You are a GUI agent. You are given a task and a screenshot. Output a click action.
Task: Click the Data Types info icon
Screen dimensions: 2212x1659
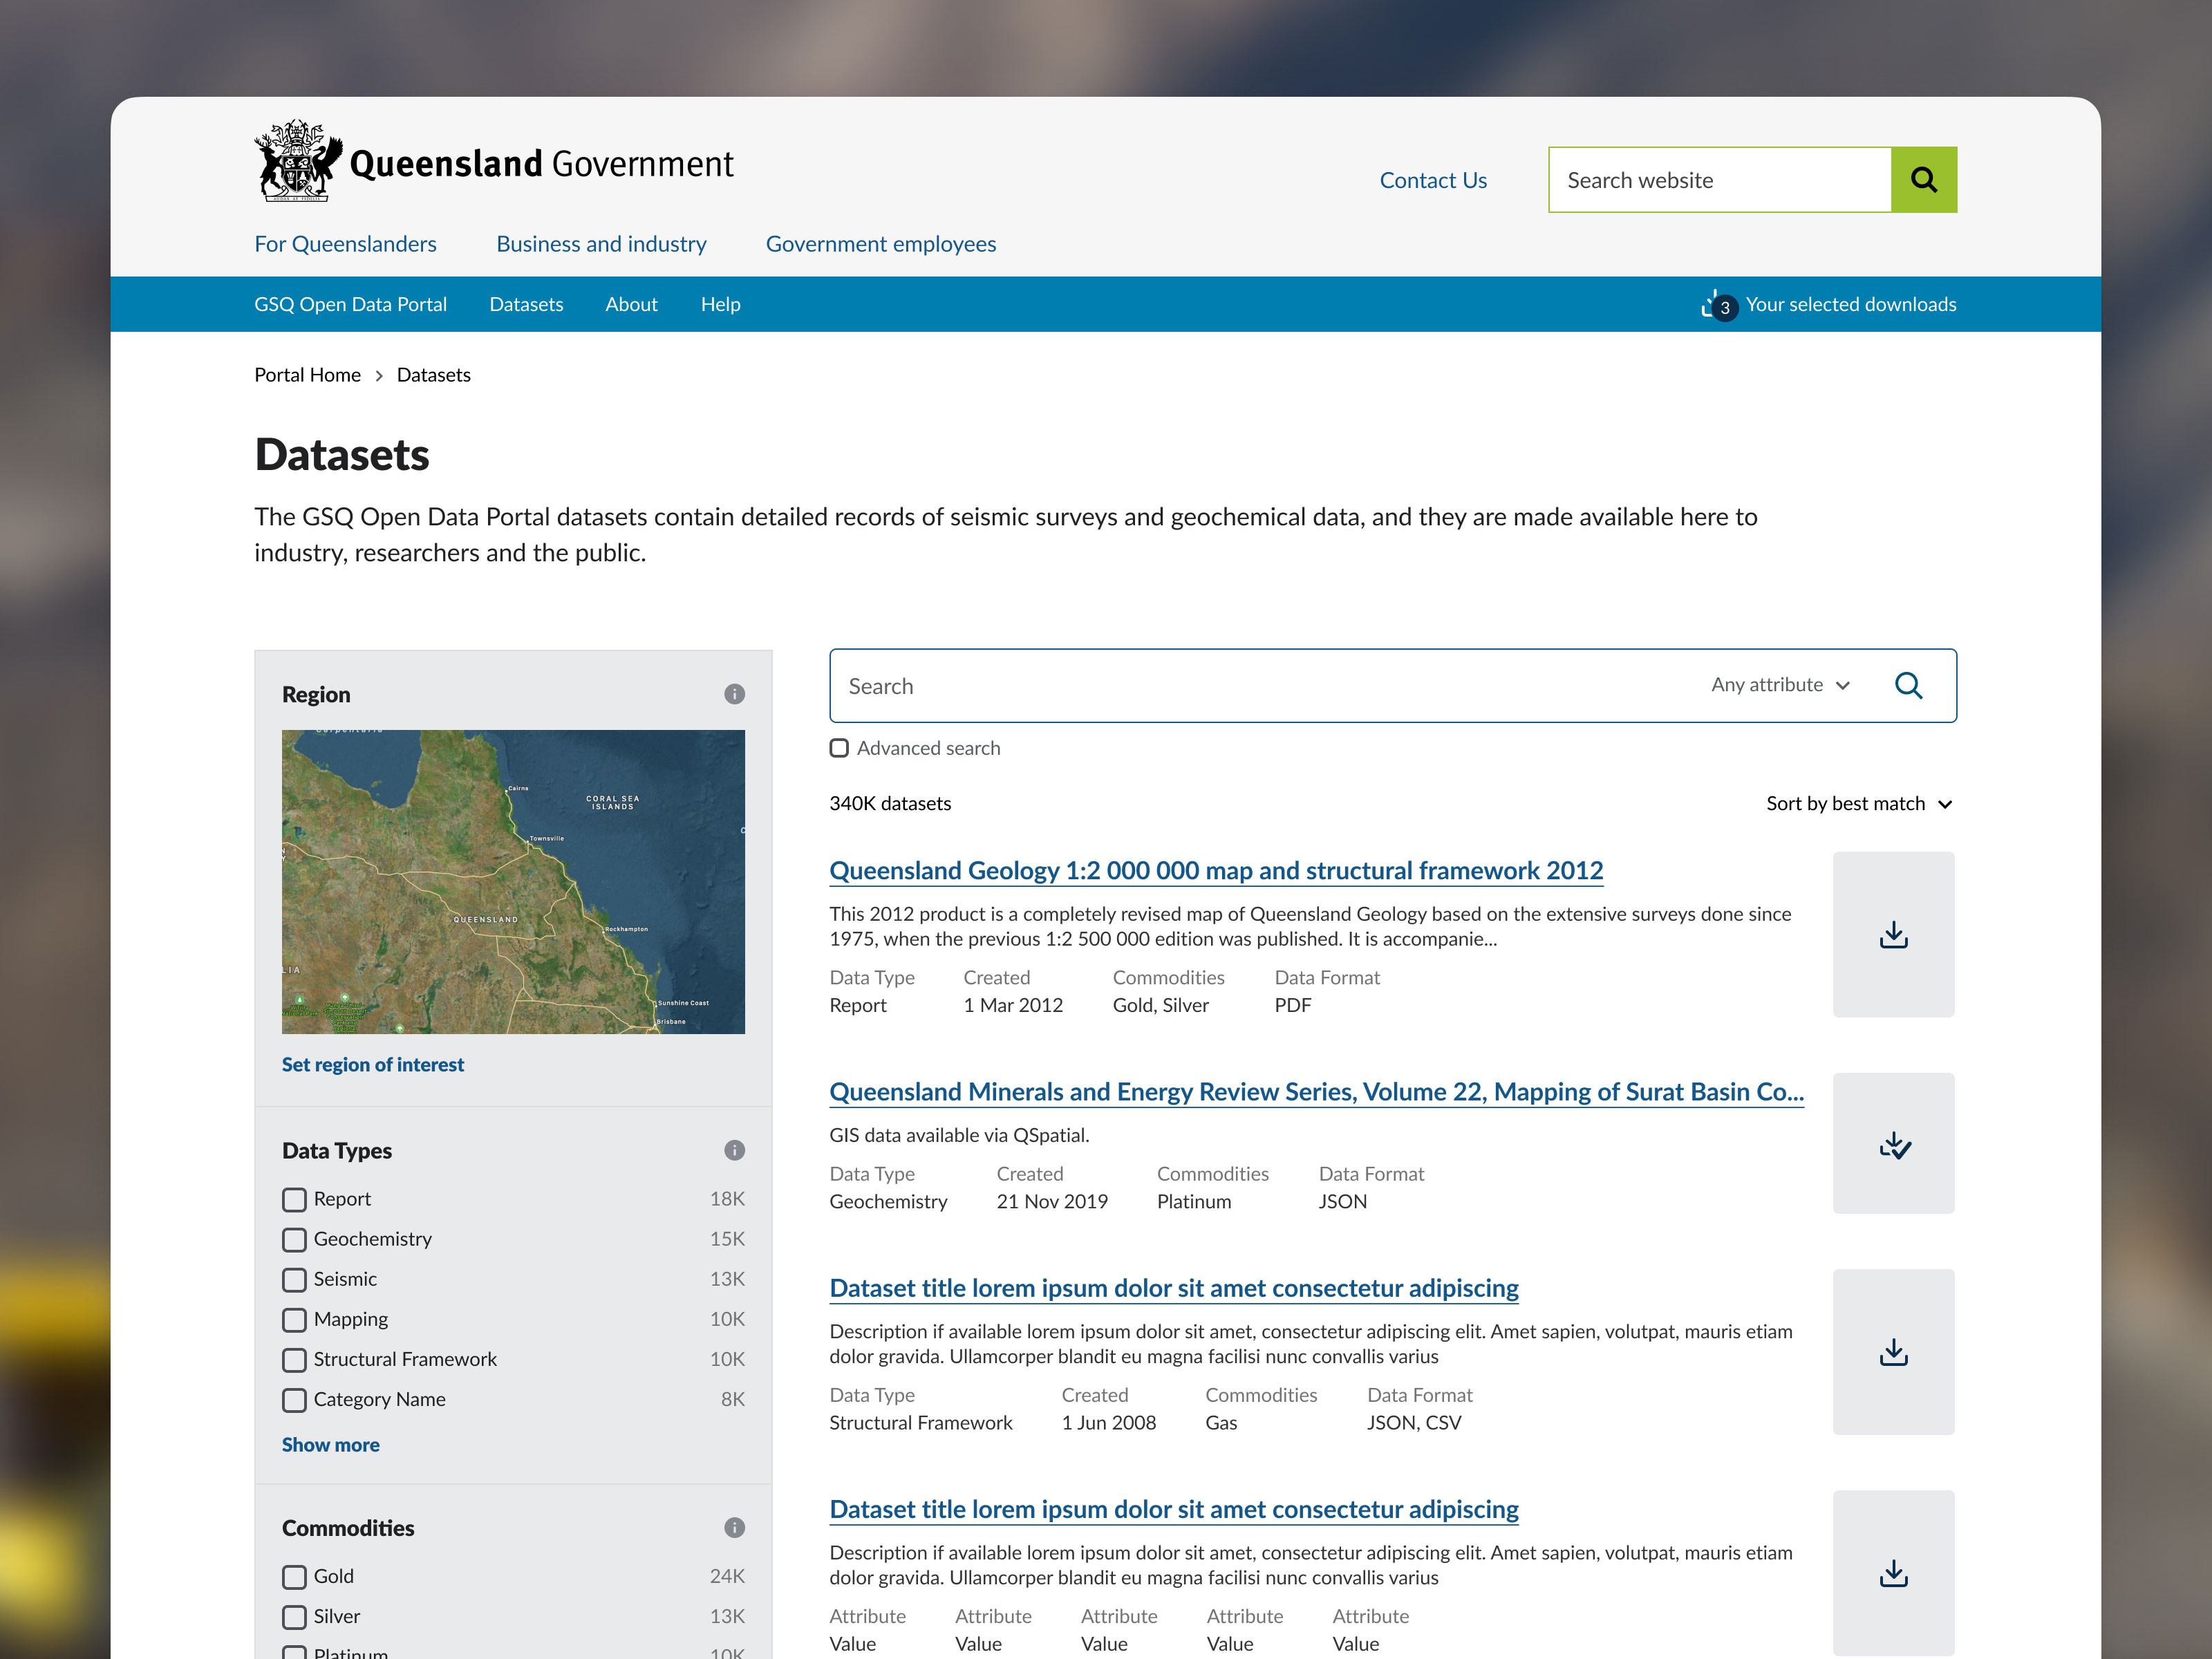(734, 1150)
